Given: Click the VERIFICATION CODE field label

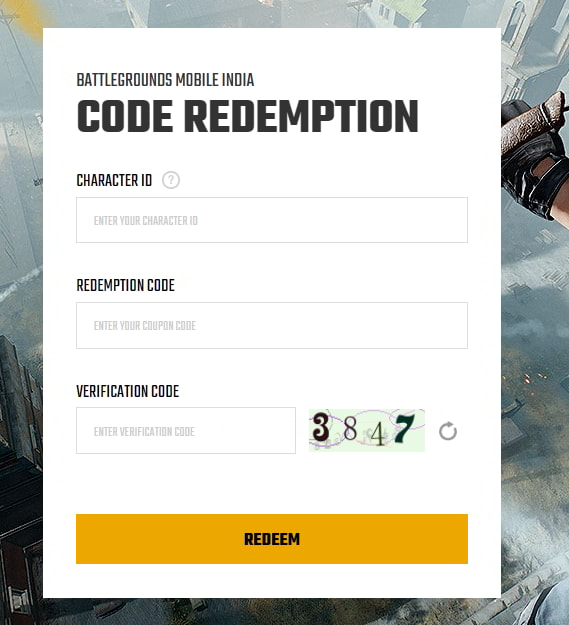Looking at the screenshot, I should [x=128, y=391].
